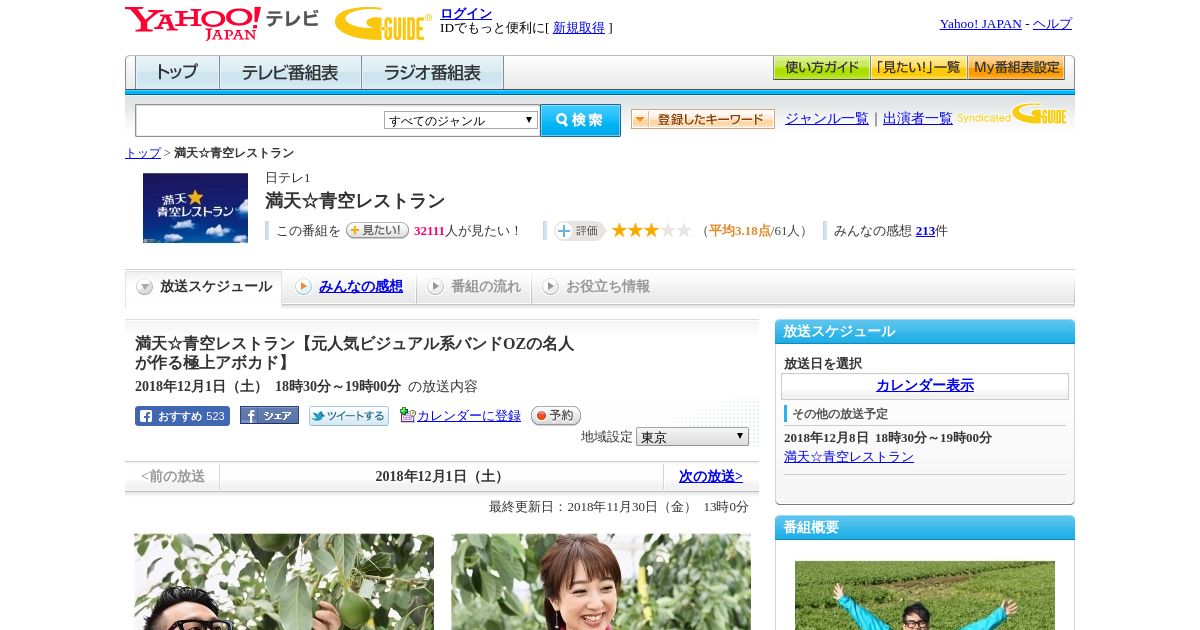Open the トップ navigation tab
This screenshot has width=1200, height=630.
177,73
